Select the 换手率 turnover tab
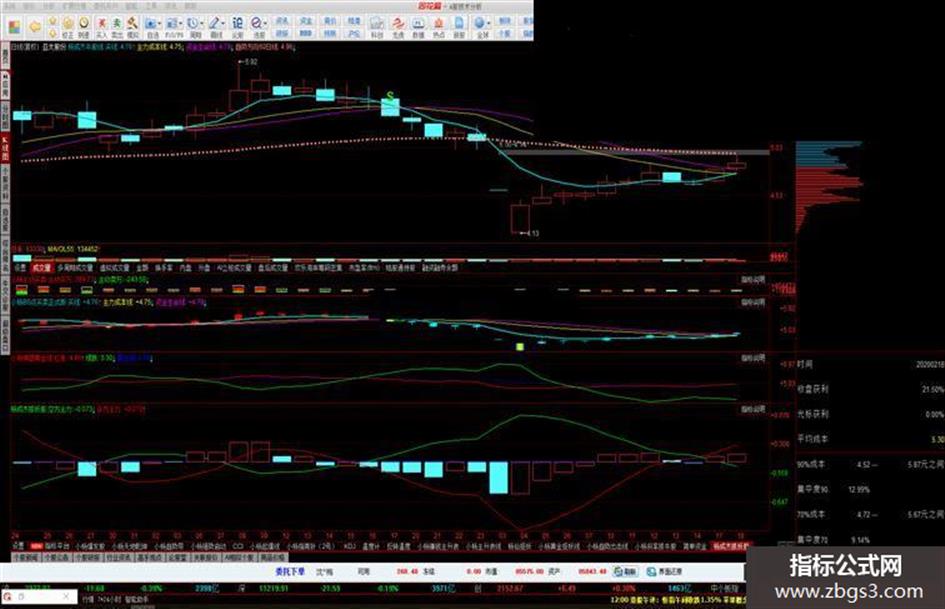The height and width of the screenshot is (609, 945). [163, 268]
